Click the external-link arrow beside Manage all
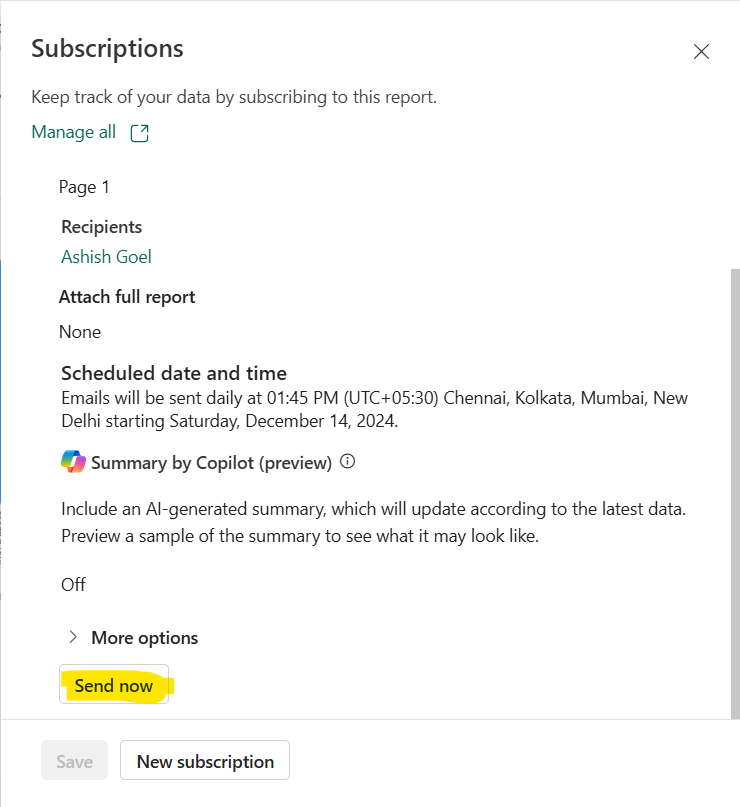Viewport: 740px width, 807px height. click(138, 131)
